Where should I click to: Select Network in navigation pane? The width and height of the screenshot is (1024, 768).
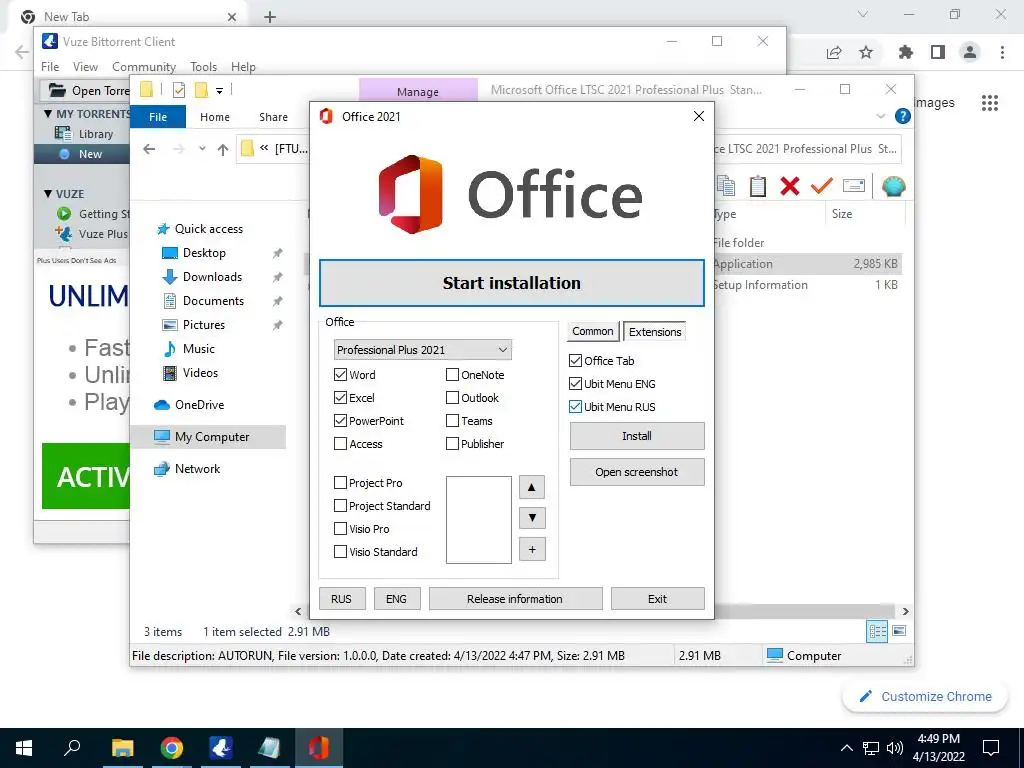(x=197, y=469)
